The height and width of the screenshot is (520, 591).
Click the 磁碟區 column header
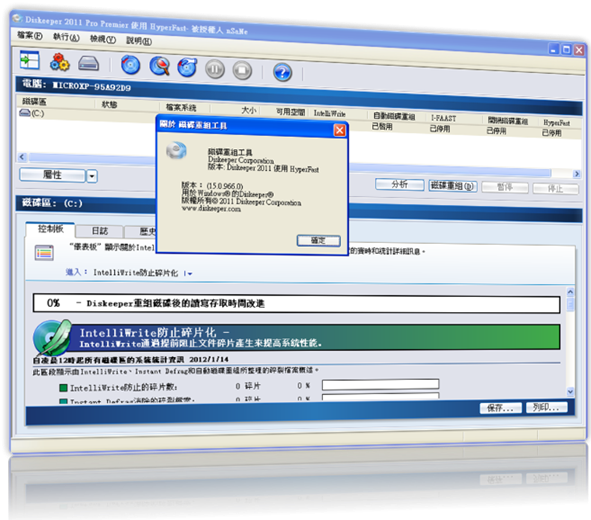point(34,101)
